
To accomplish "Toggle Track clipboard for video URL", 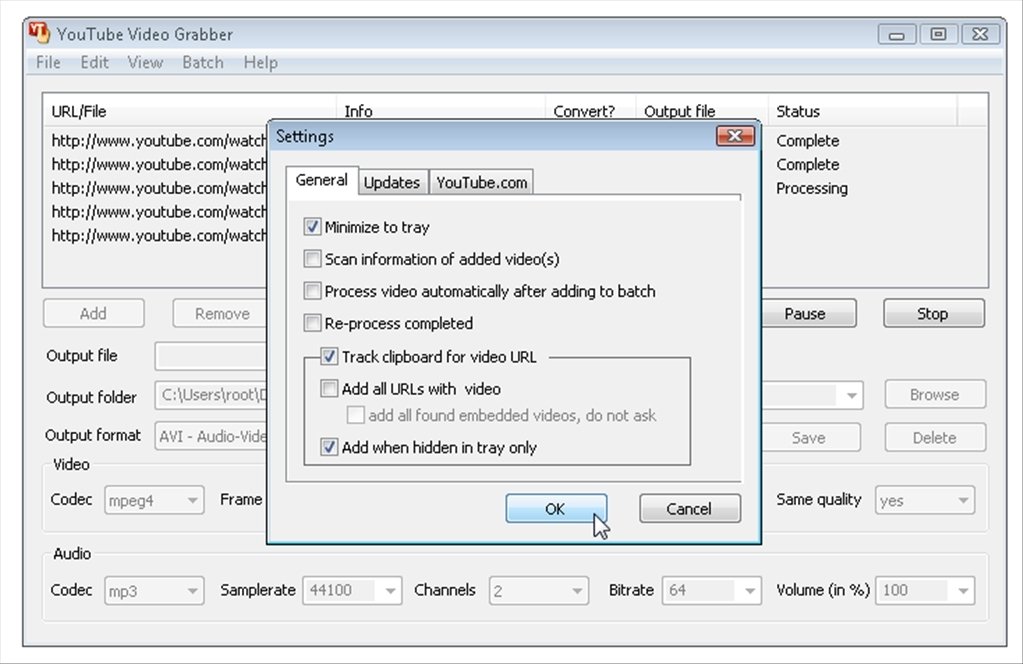I will point(329,357).
